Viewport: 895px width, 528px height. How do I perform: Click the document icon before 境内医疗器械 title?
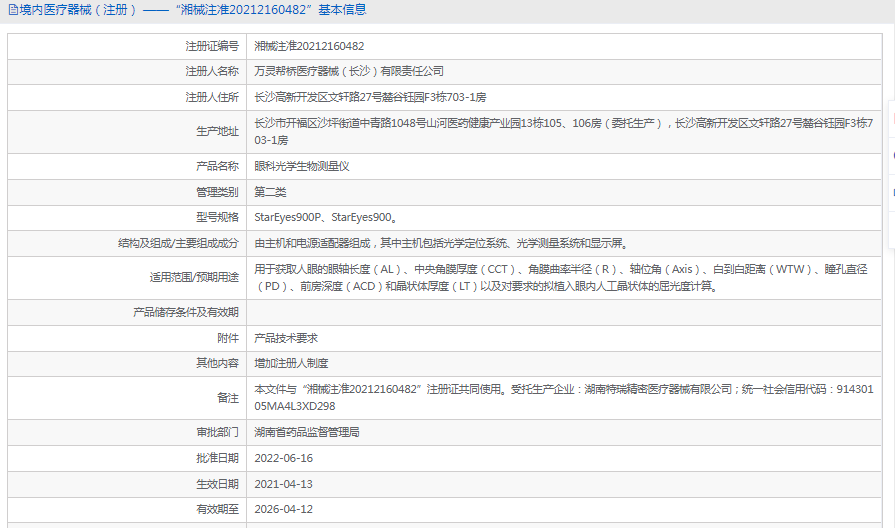point(11,11)
